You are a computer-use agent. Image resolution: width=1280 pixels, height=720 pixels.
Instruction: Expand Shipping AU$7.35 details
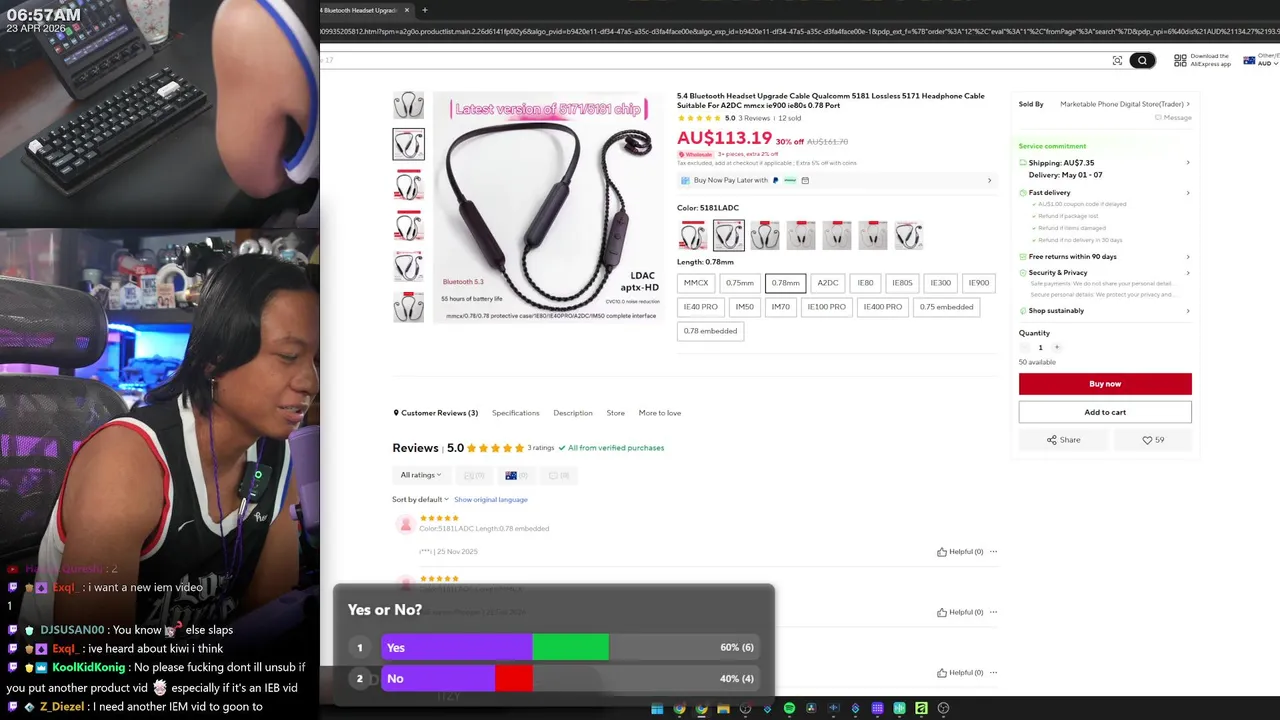click(x=1188, y=163)
